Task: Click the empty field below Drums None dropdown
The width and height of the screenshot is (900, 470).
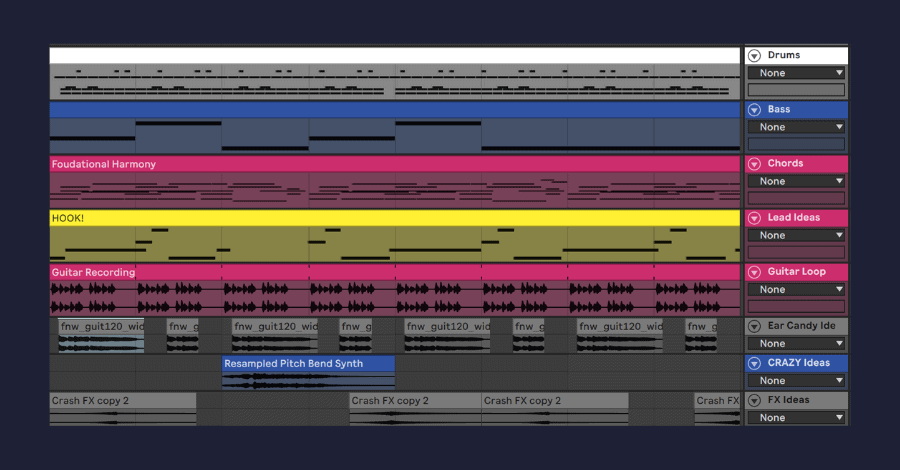Action: pyautogui.click(x=796, y=90)
